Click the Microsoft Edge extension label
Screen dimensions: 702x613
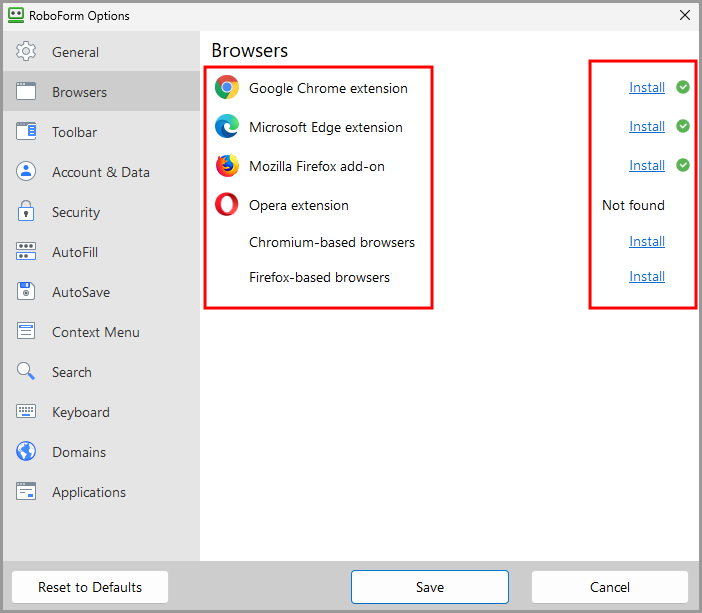pyautogui.click(x=325, y=127)
